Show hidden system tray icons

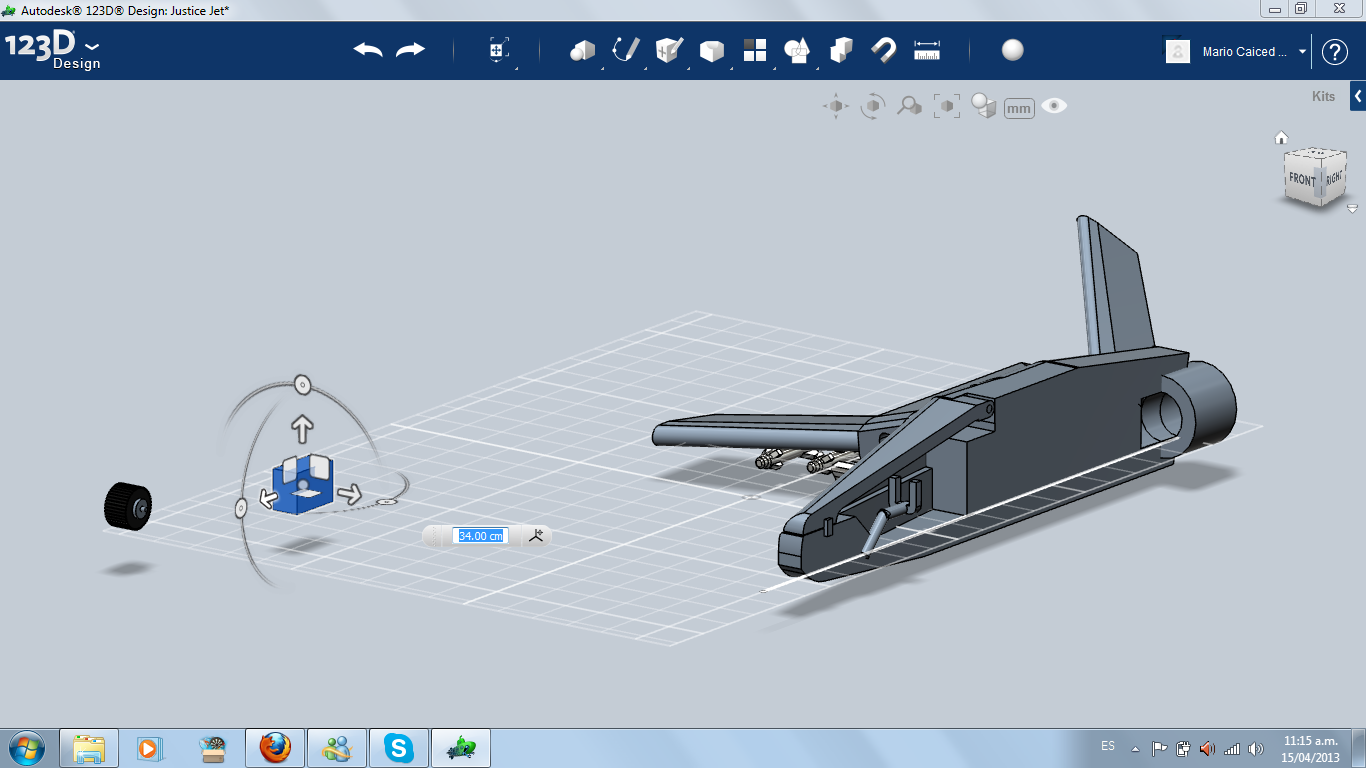(1136, 749)
